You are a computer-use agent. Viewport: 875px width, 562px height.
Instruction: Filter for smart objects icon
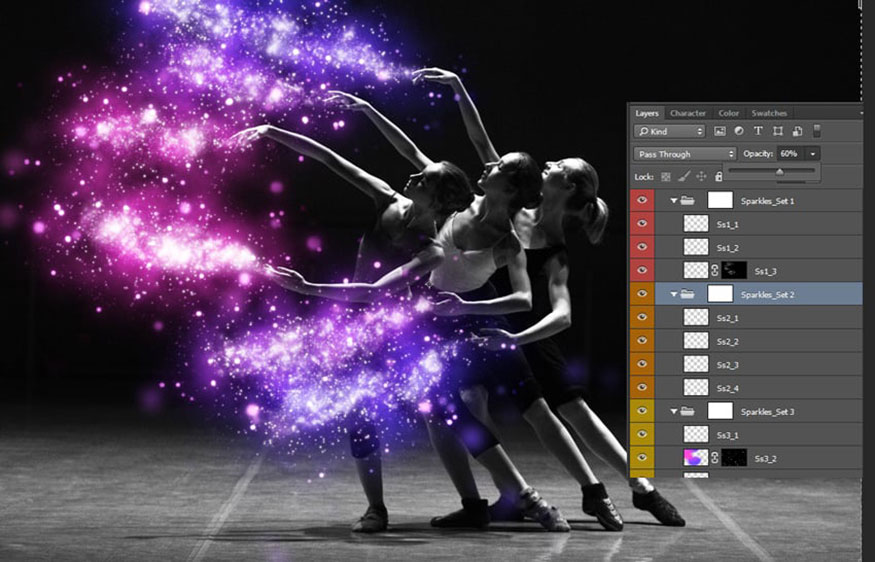(x=797, y=131)
